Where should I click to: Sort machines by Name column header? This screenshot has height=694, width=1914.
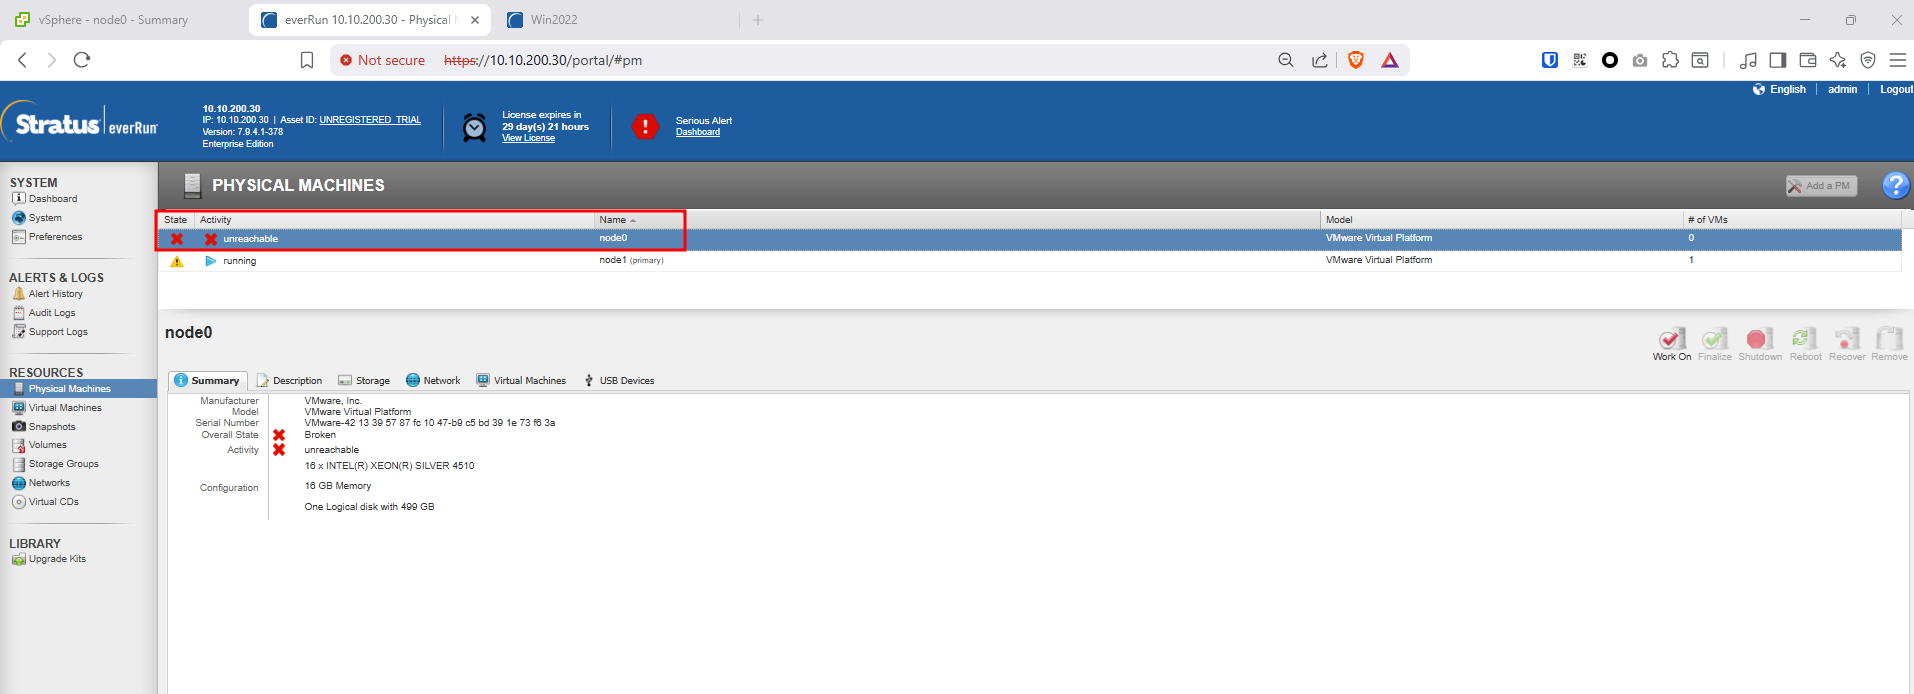coord(613,220)
